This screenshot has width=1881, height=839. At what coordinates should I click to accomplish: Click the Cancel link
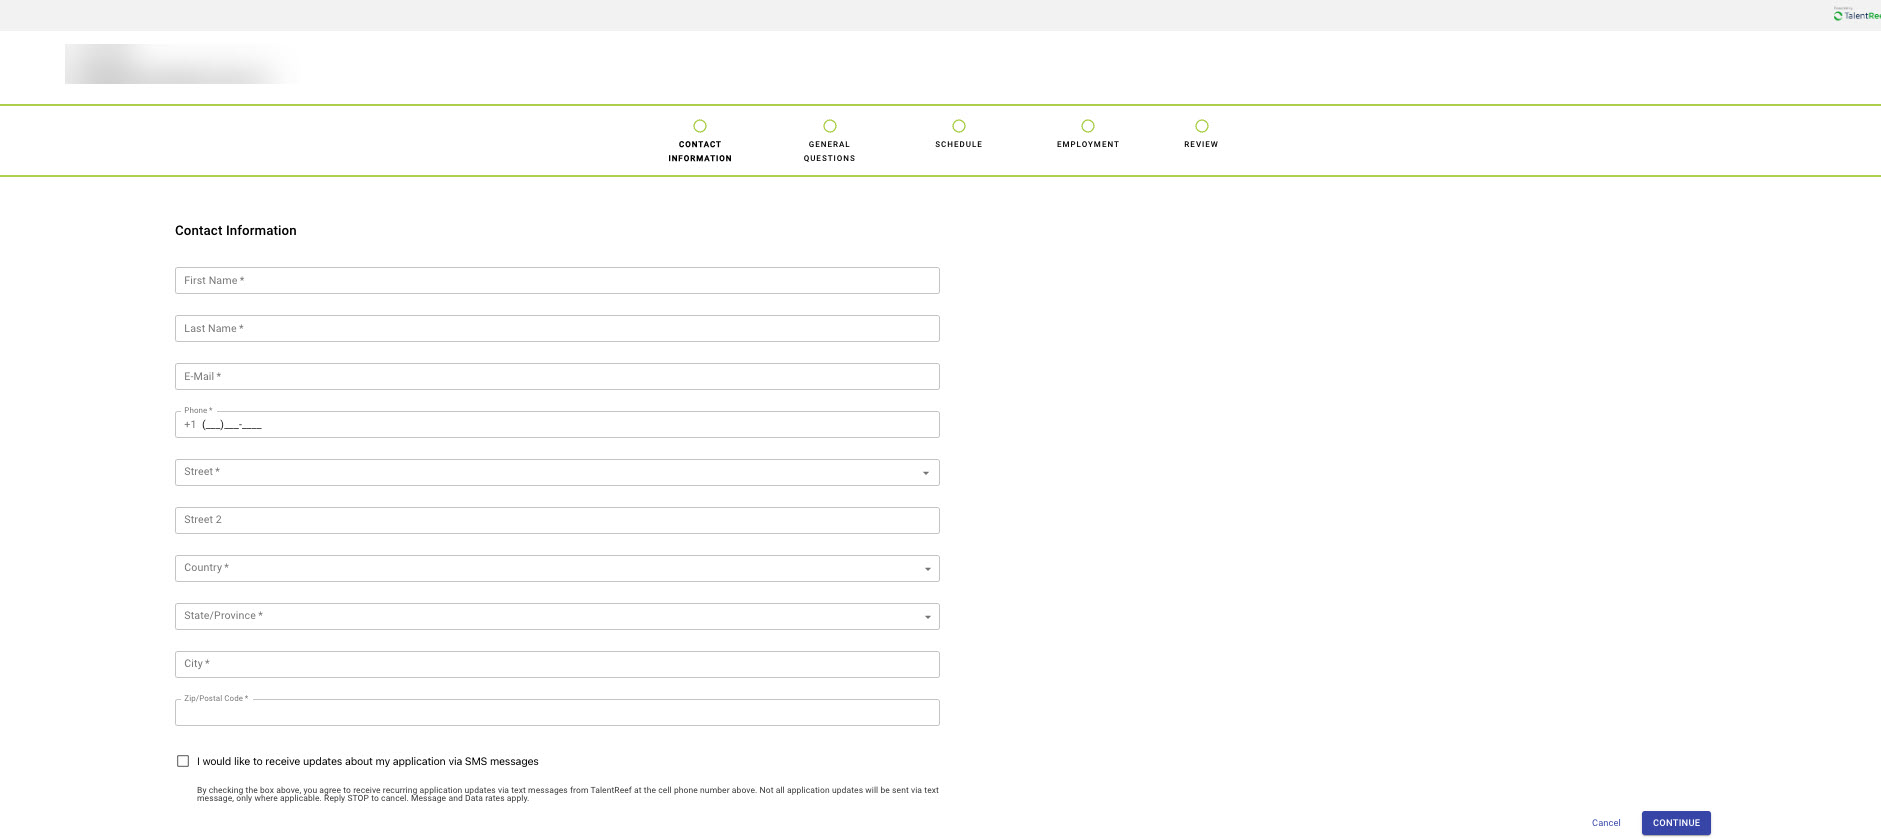pyautogui.click(x=1605, y=823)
